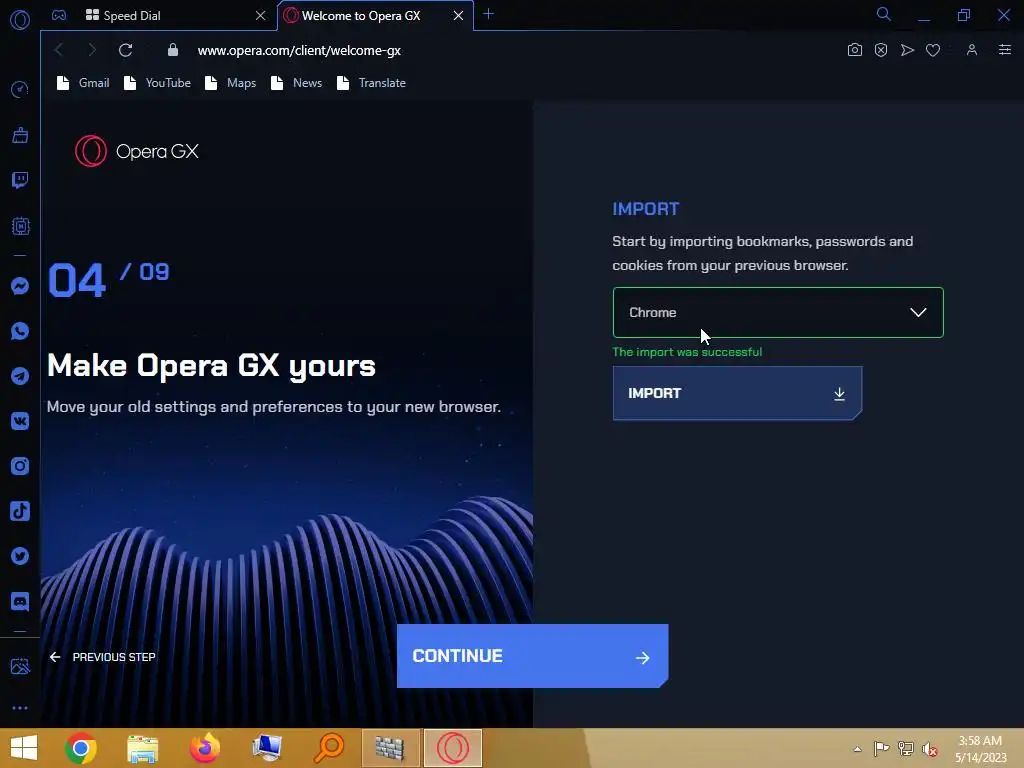The height and width of the screenshot is (768, 1024).
Task: Go to PREVIOUS STEP
Action: click(103, 657)
